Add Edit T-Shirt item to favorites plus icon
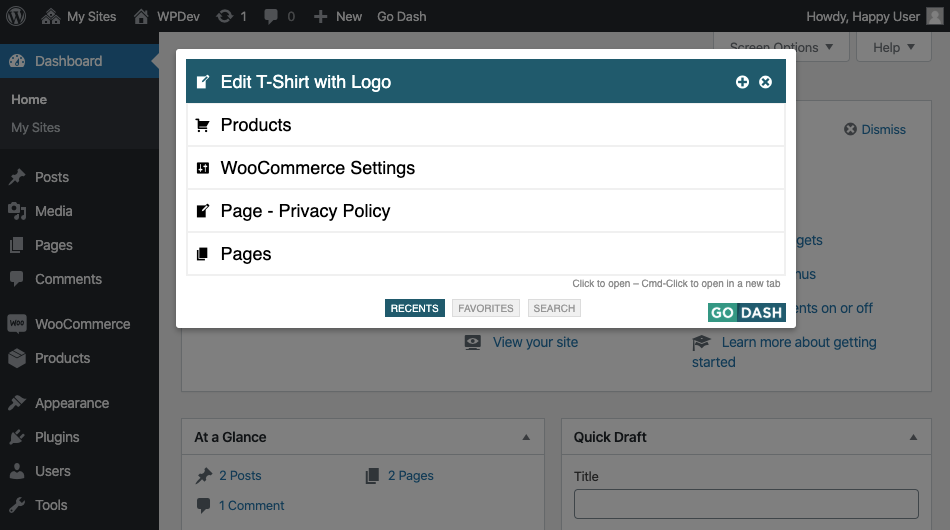Image resolution: width=950 pixels, height=530 pixels. 742,82
